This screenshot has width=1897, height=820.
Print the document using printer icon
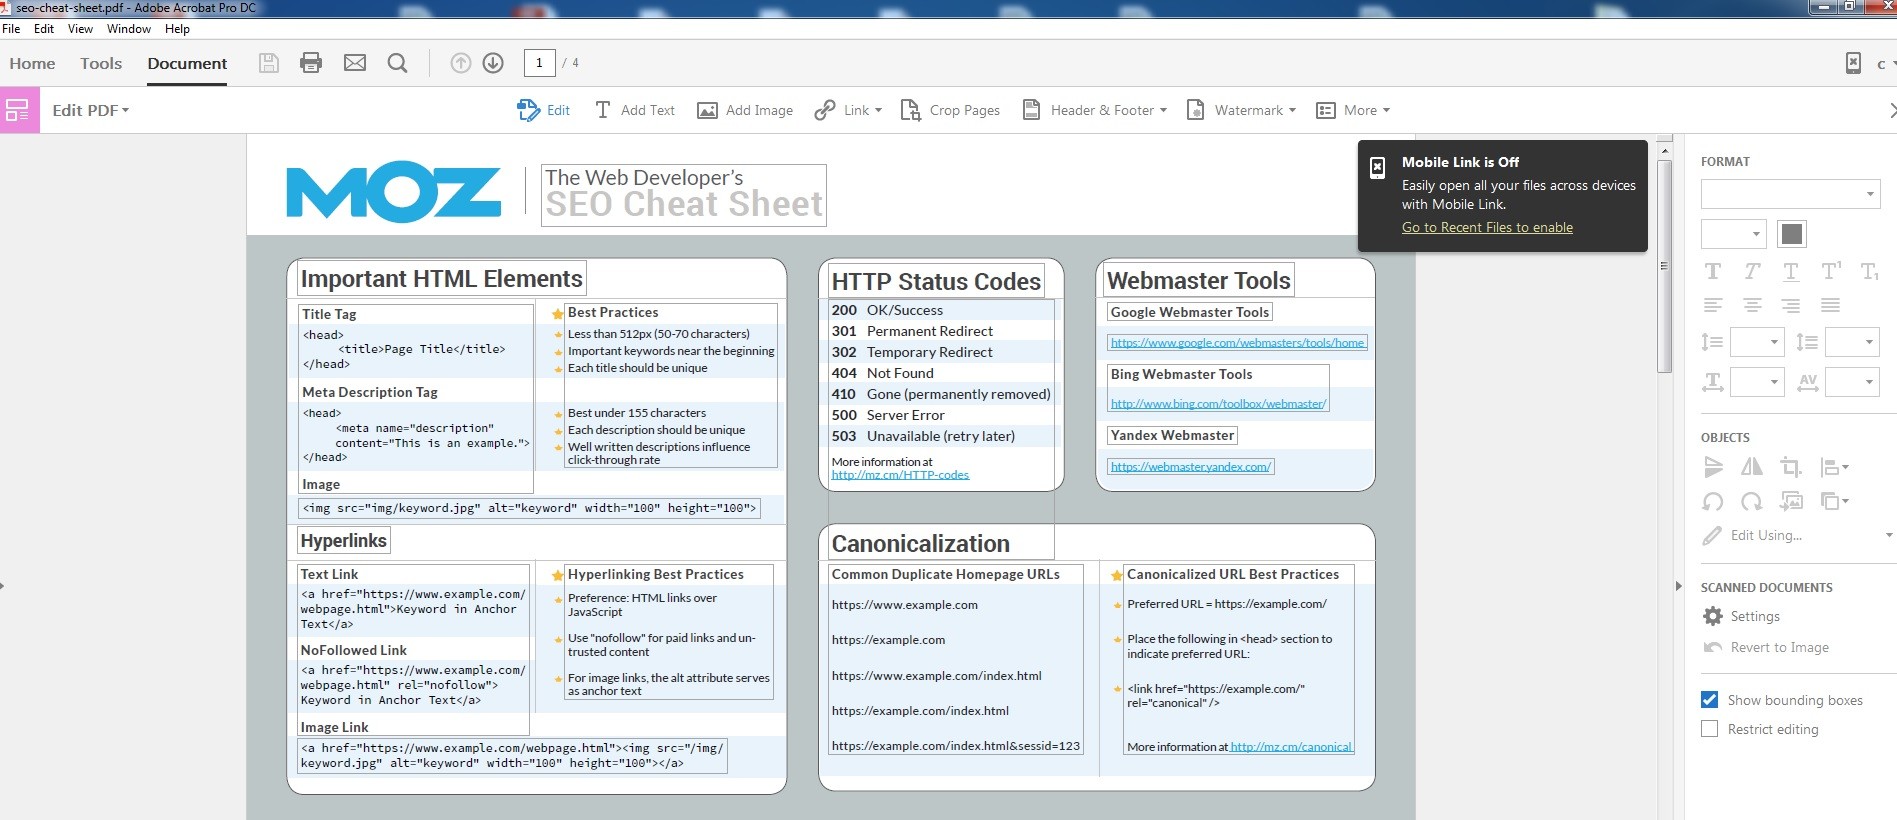311,63
